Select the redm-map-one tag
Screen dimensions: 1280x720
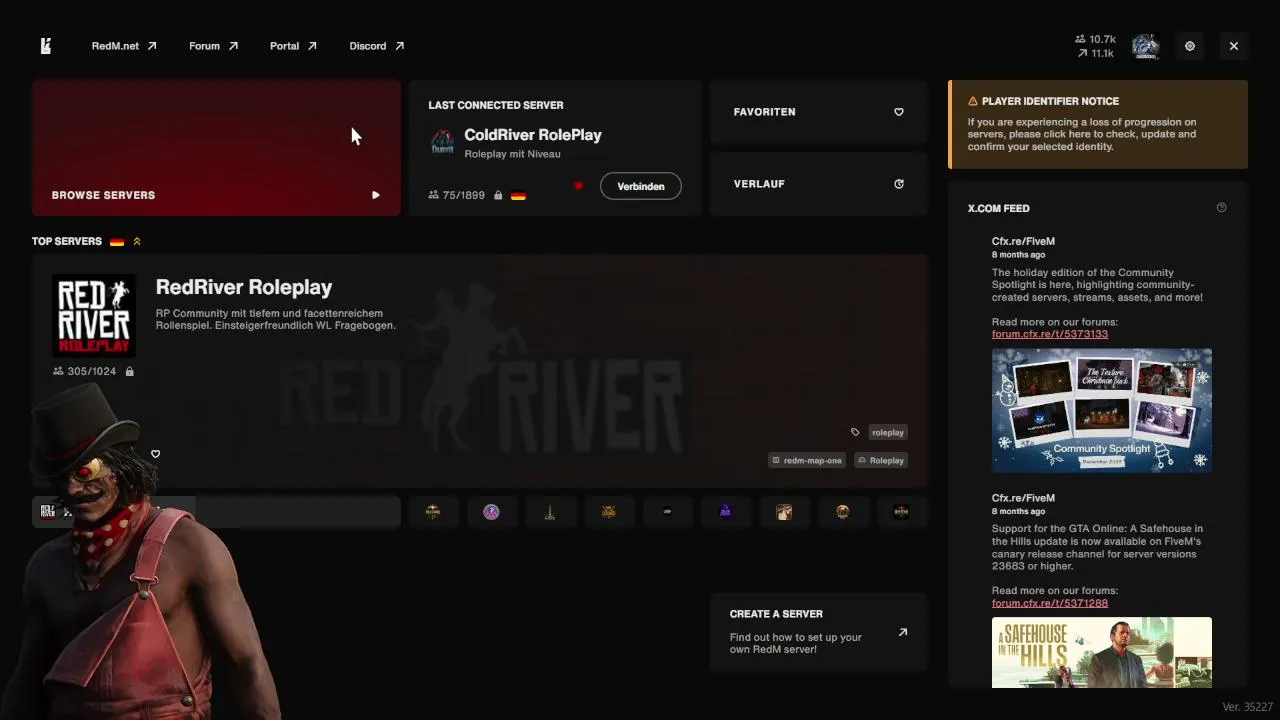pos(806,461)
